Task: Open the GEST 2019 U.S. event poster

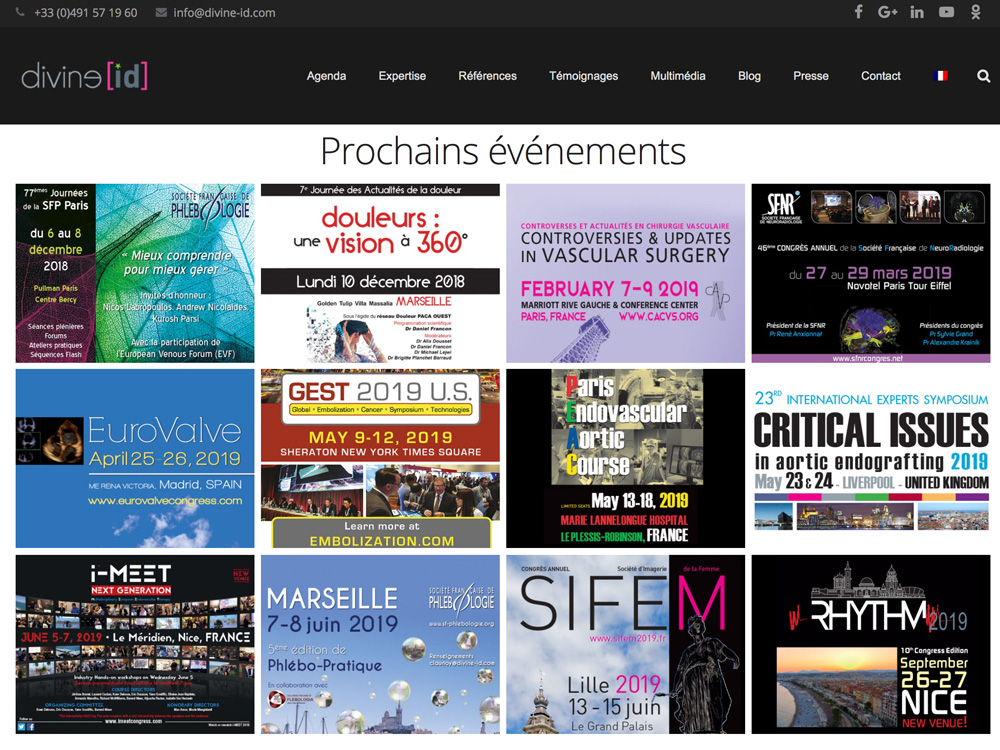Action: click(x=380, y=459)
